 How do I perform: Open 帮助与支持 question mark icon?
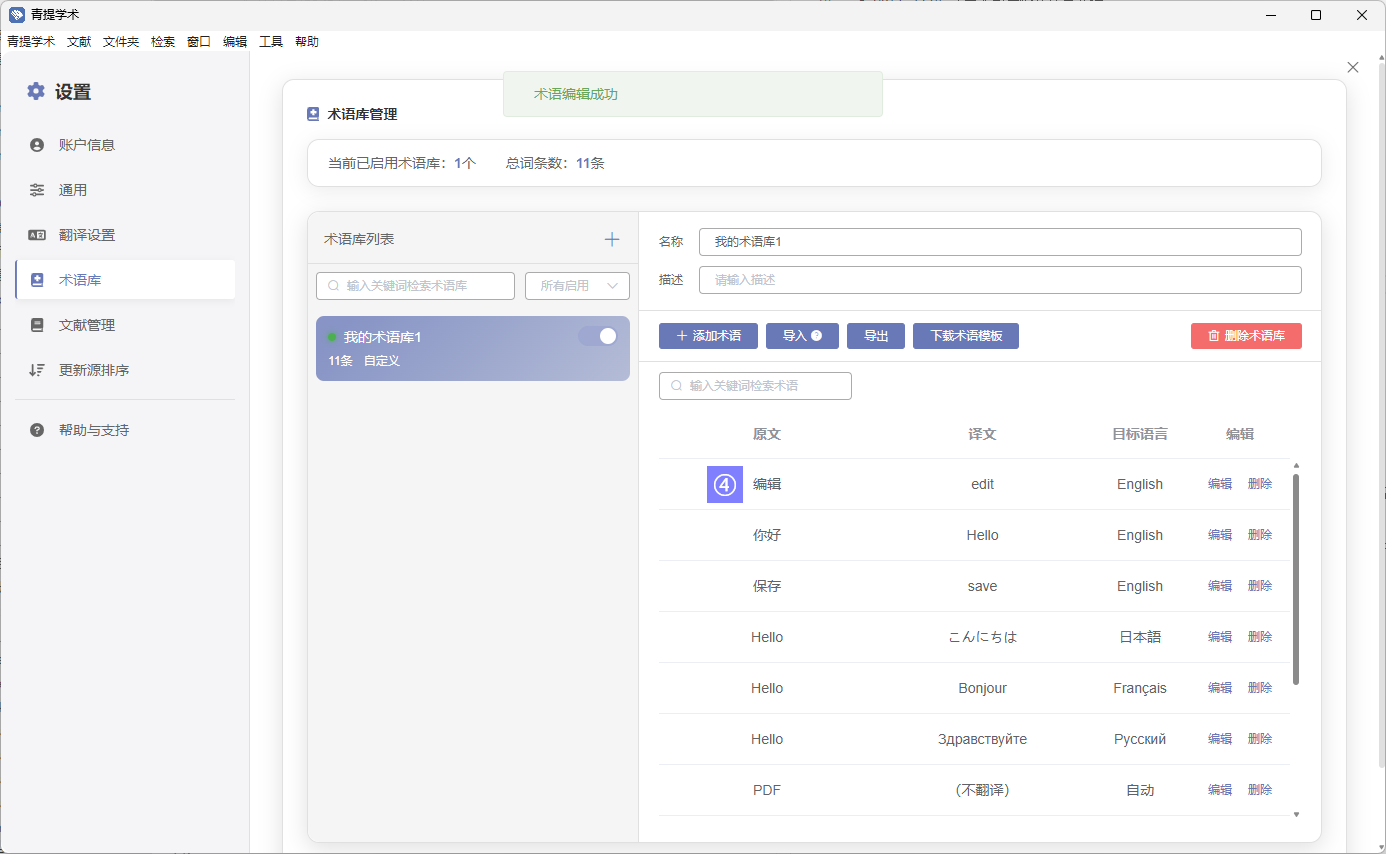click(37, 430)
